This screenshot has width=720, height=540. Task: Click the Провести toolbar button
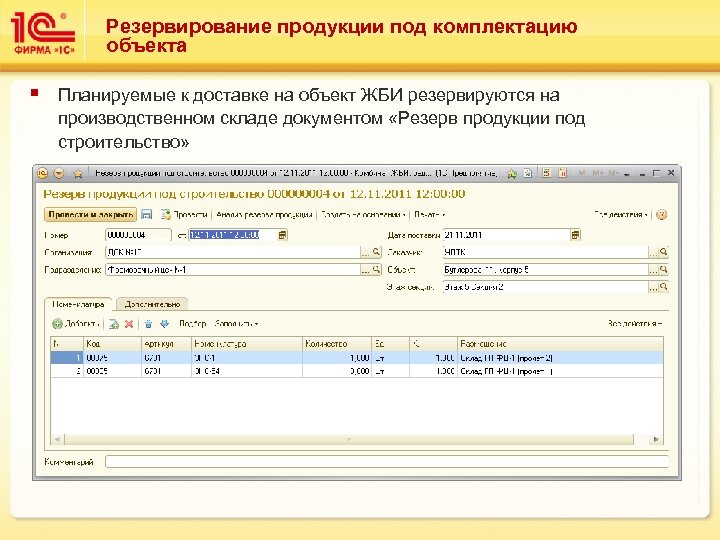coord(185,214)
